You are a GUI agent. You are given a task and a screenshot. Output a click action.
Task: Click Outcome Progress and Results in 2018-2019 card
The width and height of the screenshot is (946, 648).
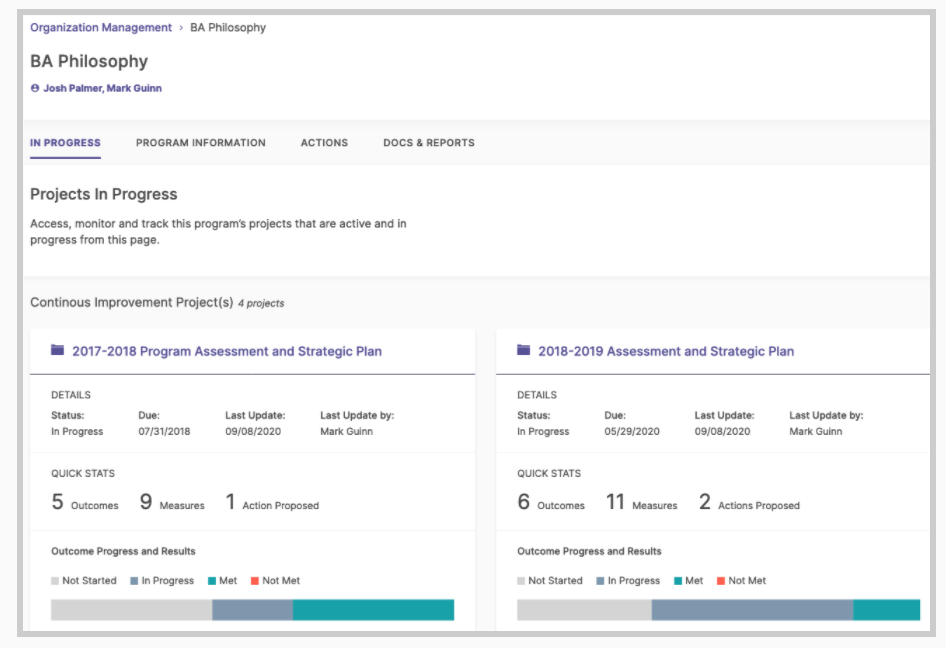click(x=589, y=551)
